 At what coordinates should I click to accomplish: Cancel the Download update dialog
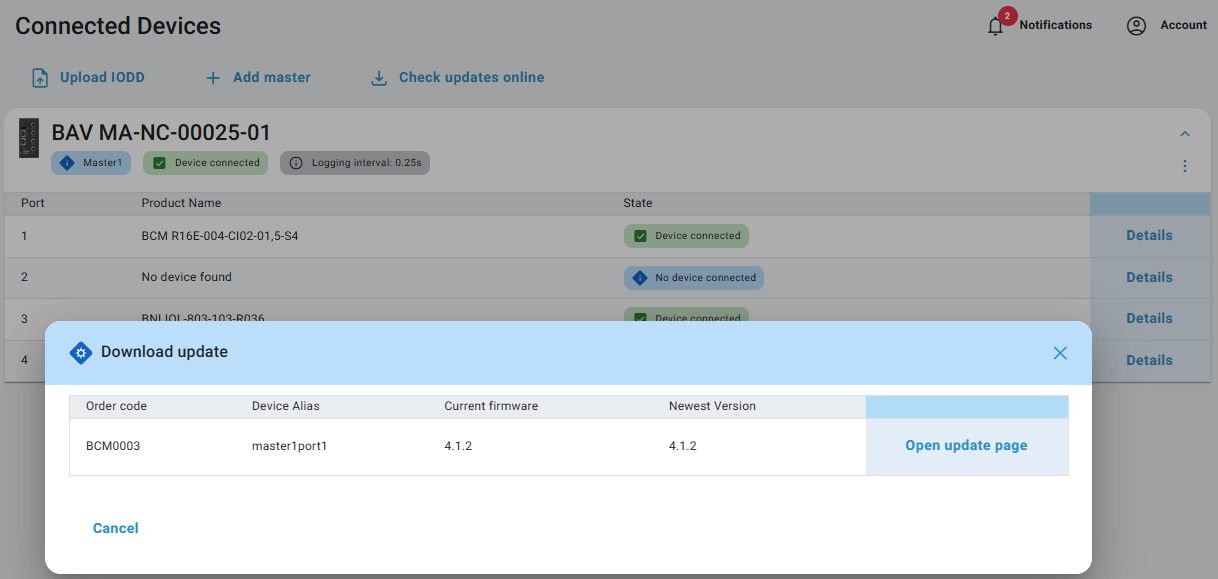coord(116,528)
